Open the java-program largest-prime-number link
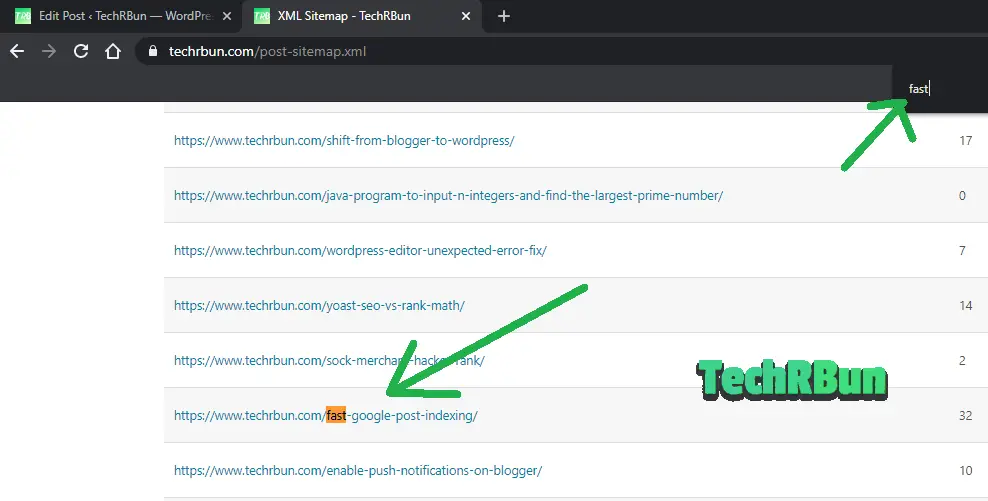The width and height of the screenshot is (988, 501). tap(448, 195)
